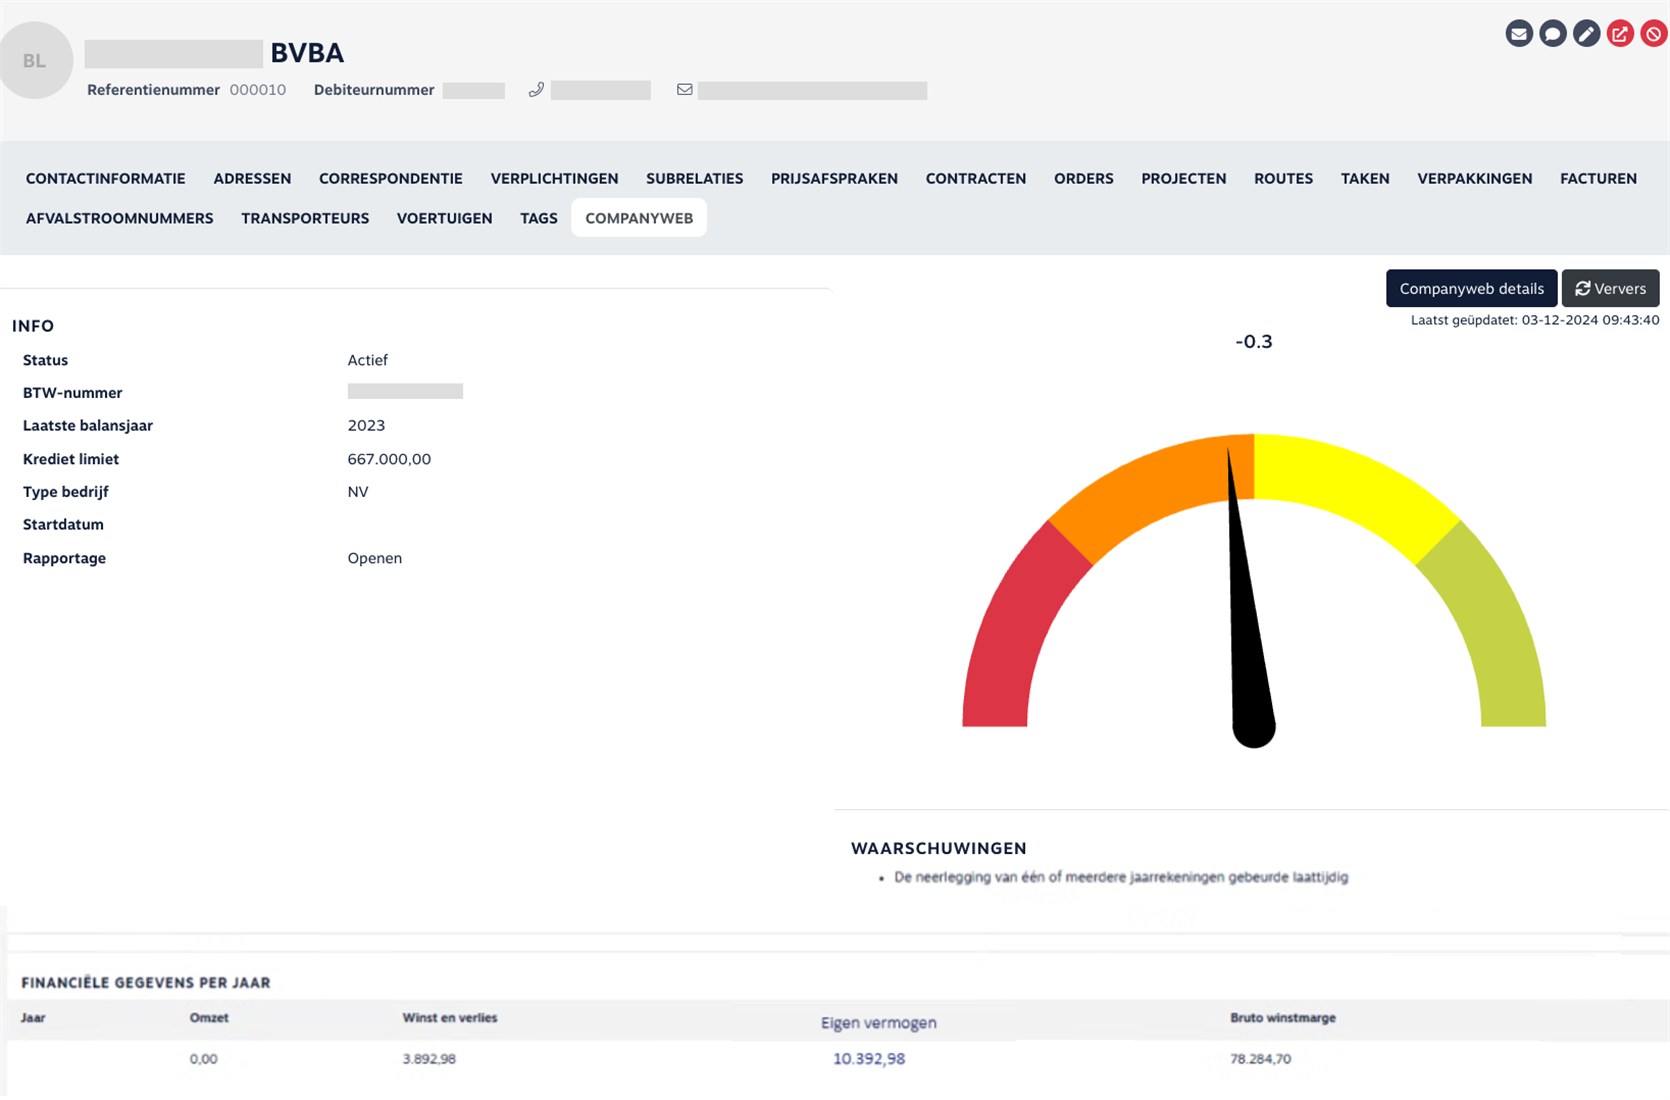
Task: Click the red external link icon
Action: 1620,34
